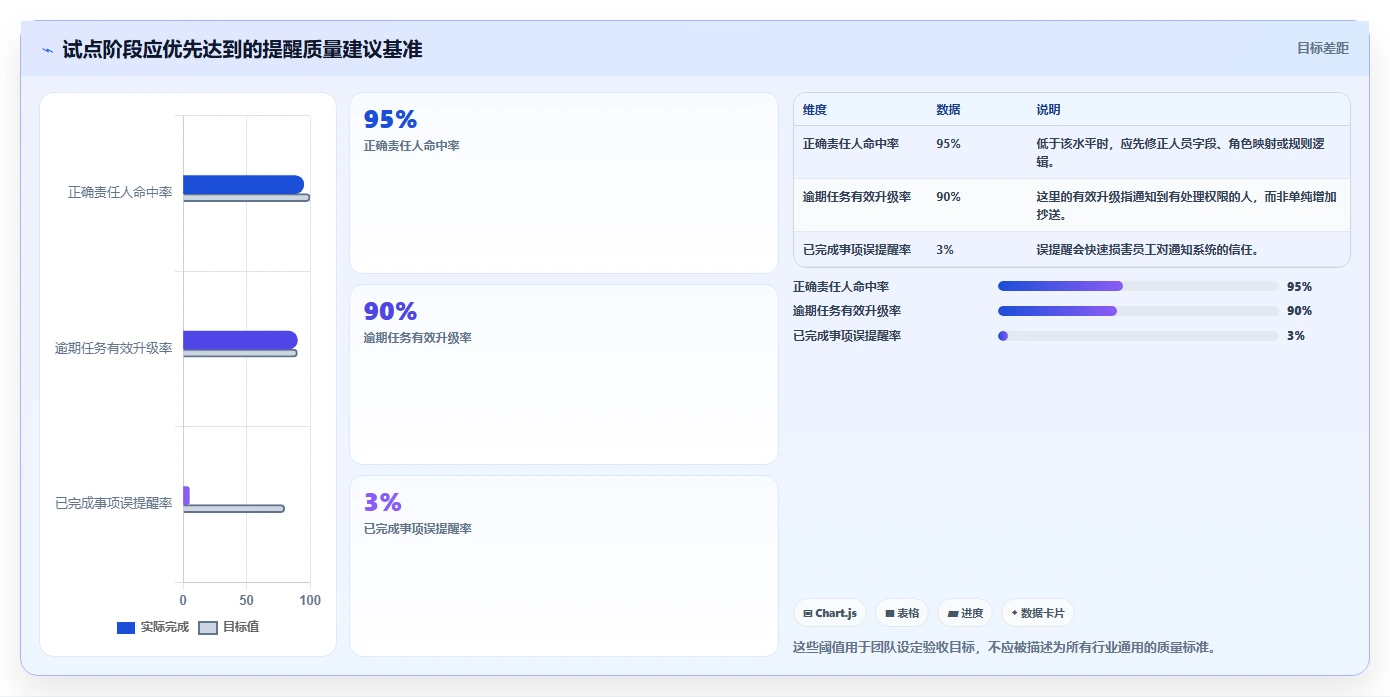Click the 表格 chip
Image resolution: width=1390 pixels, height=697 pixels.
click(902, 613)
